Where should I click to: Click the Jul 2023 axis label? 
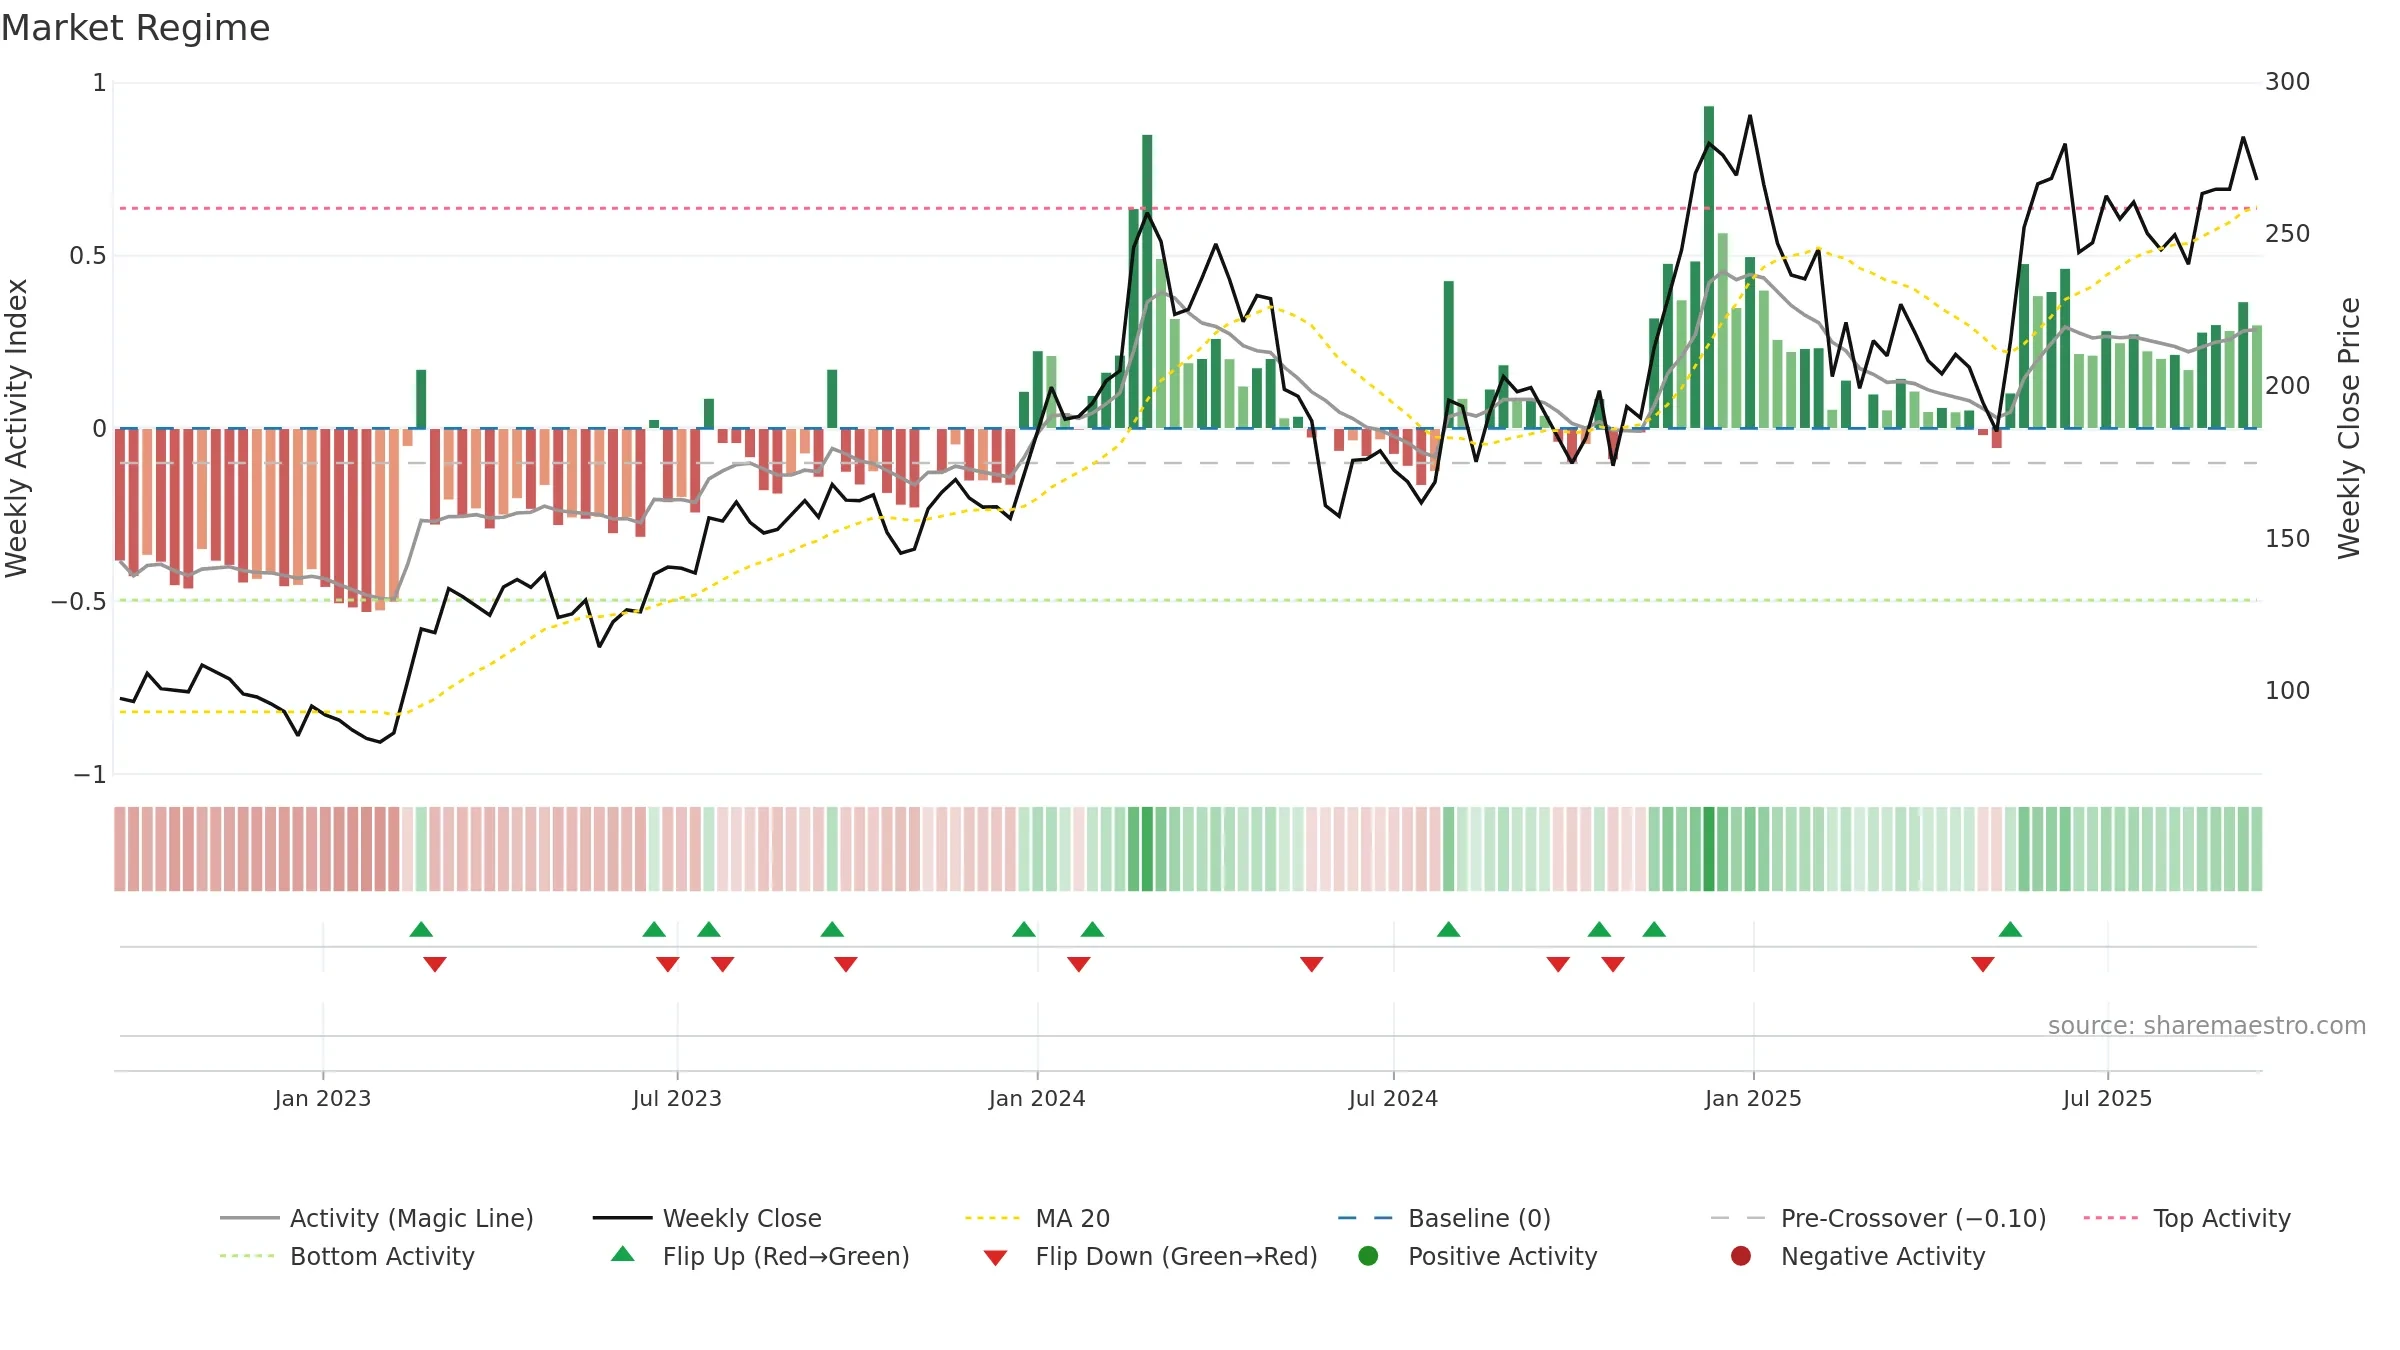[x=677, y=1098]
